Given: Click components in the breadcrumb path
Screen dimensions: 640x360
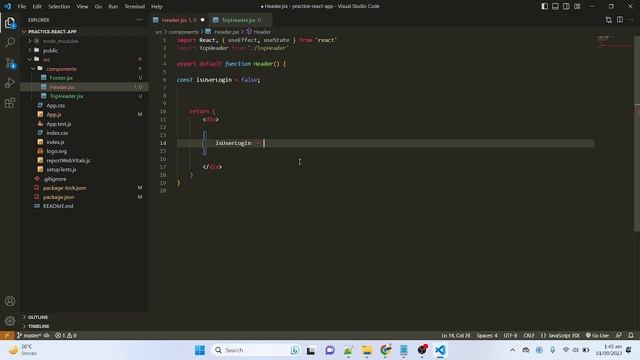Looking at the screenshot, I should (183, 32).
